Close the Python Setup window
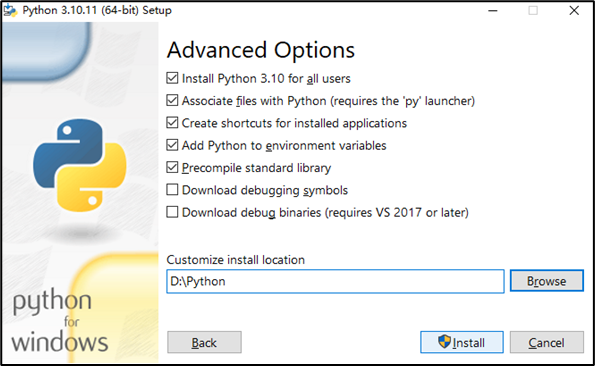 pos(574,11)
